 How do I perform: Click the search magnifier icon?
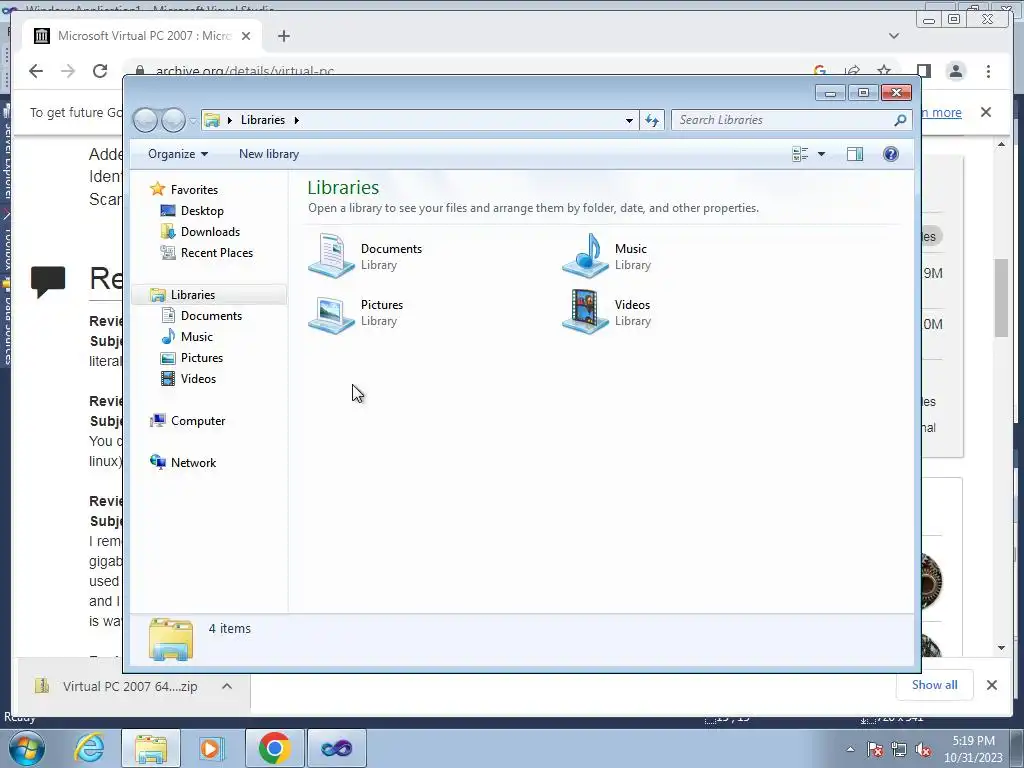point(900,120)
